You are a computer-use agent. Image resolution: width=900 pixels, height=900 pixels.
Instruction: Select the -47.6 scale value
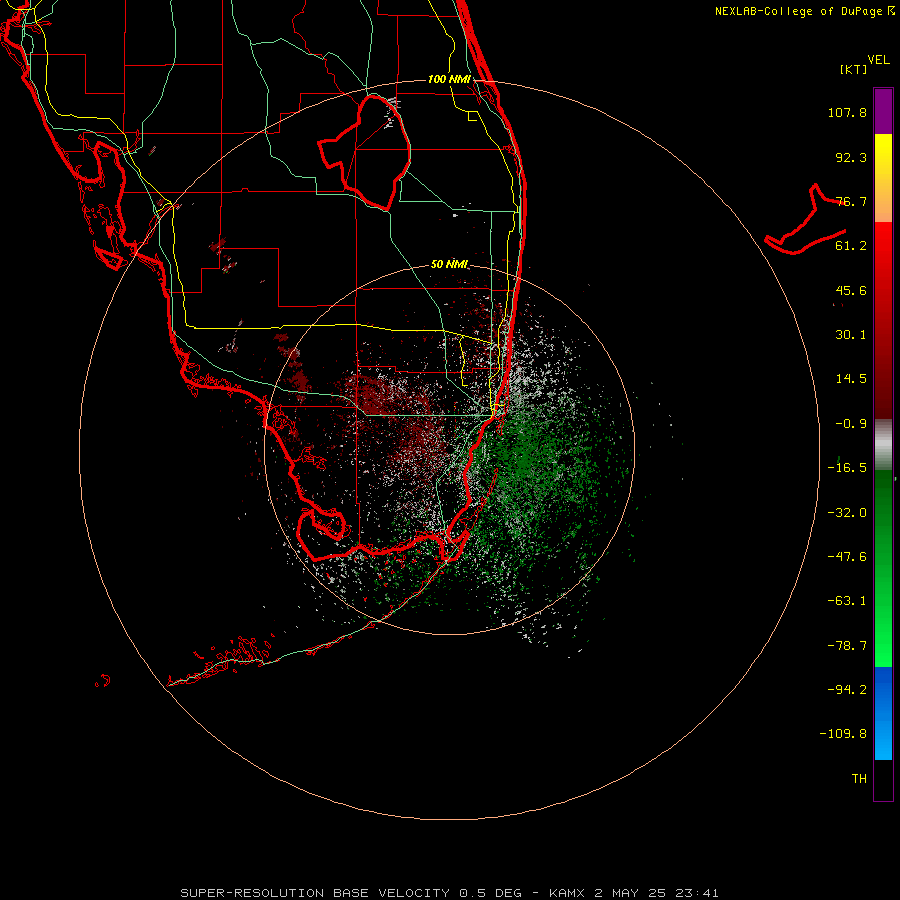coord(847,557)
